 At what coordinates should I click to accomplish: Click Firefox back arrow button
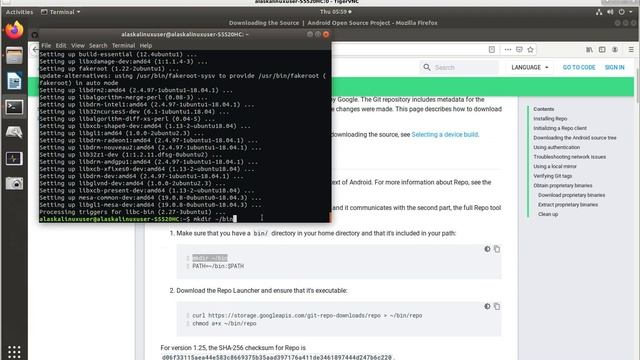pos(35,50)
